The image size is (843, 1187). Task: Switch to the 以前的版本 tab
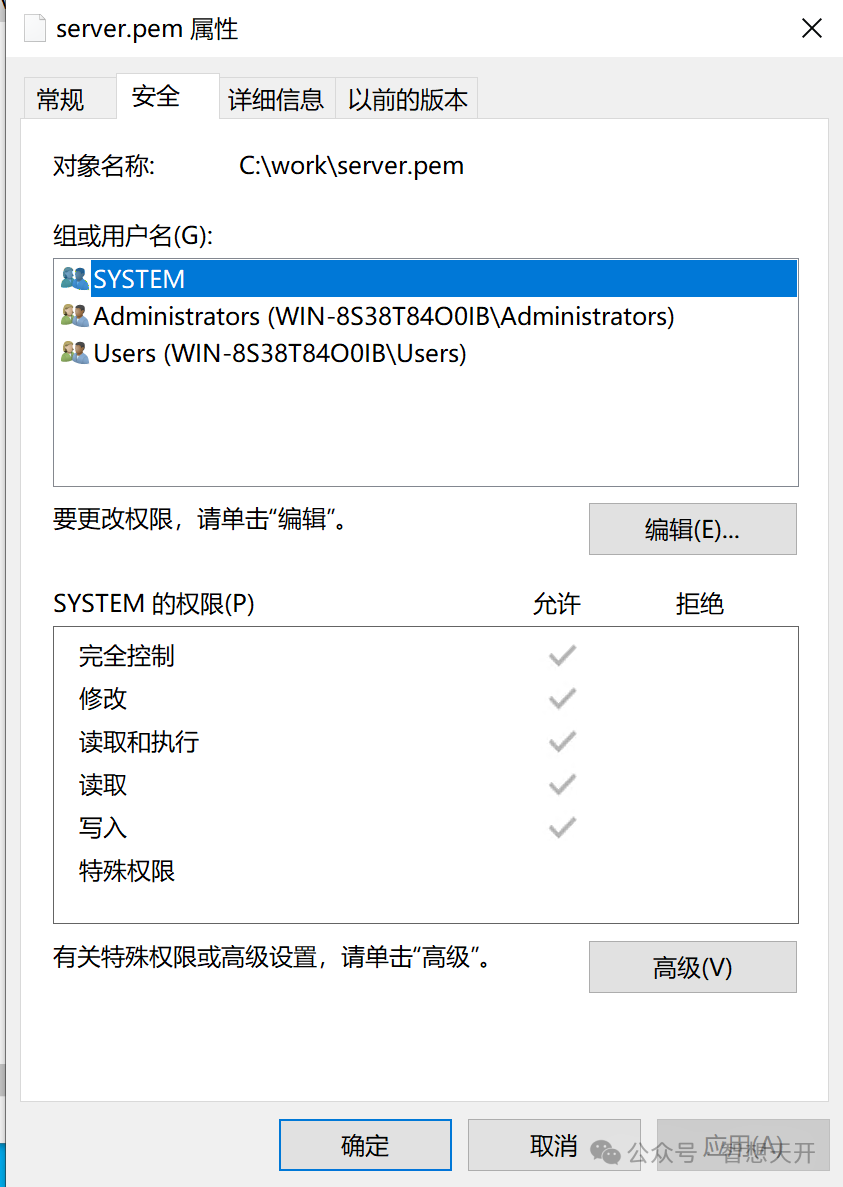point(407,99)
